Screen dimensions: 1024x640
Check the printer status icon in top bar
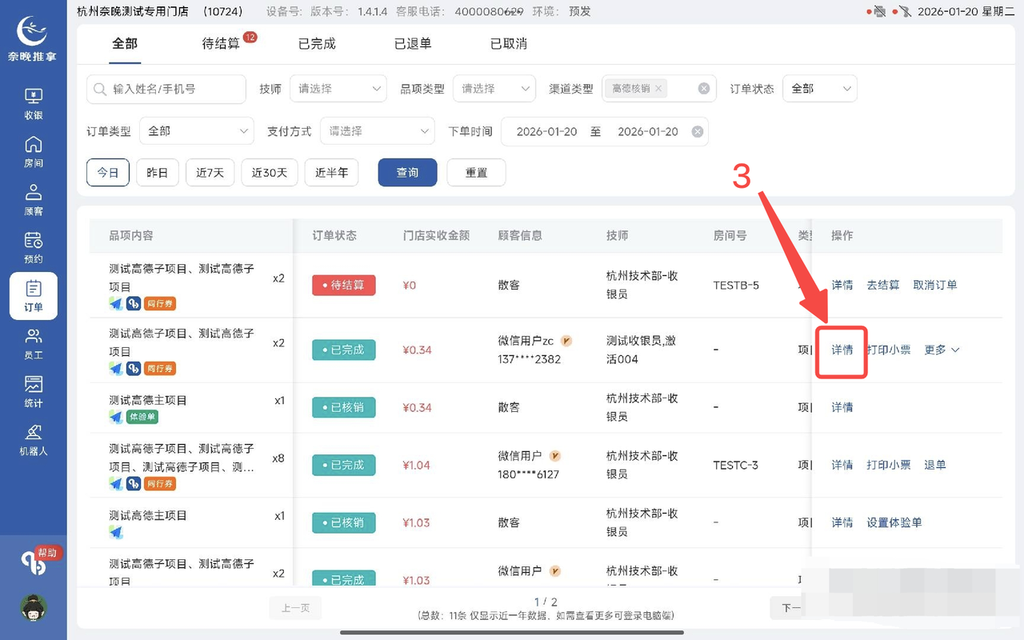pos(880,12)
